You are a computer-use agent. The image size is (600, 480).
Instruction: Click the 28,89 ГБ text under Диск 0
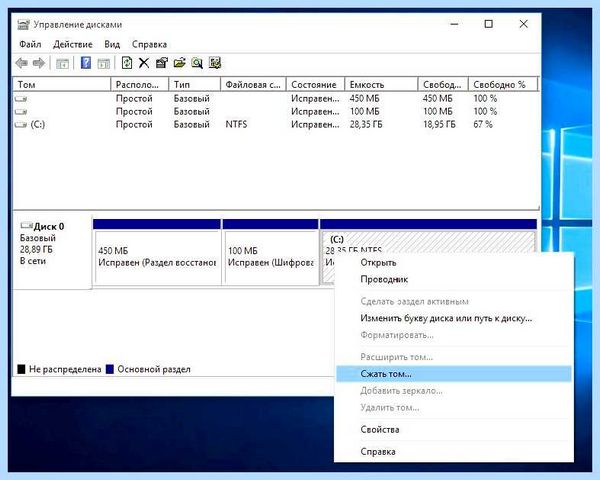(36, 250)
